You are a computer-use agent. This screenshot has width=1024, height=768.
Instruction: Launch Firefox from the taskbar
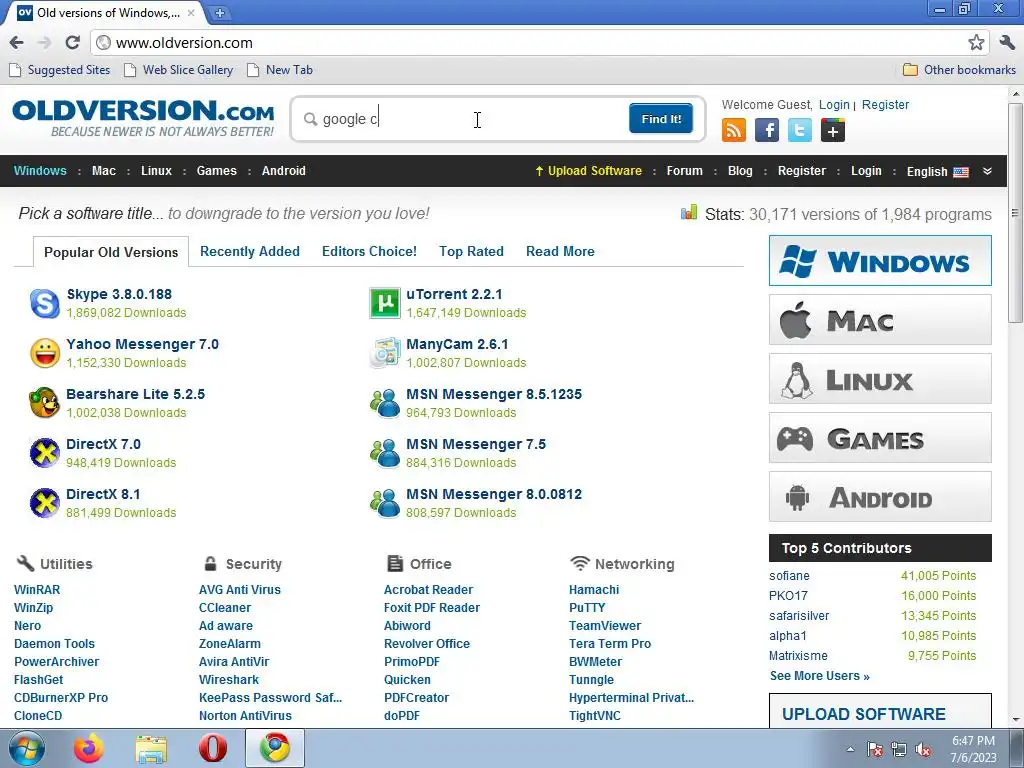tap(88, 748)
